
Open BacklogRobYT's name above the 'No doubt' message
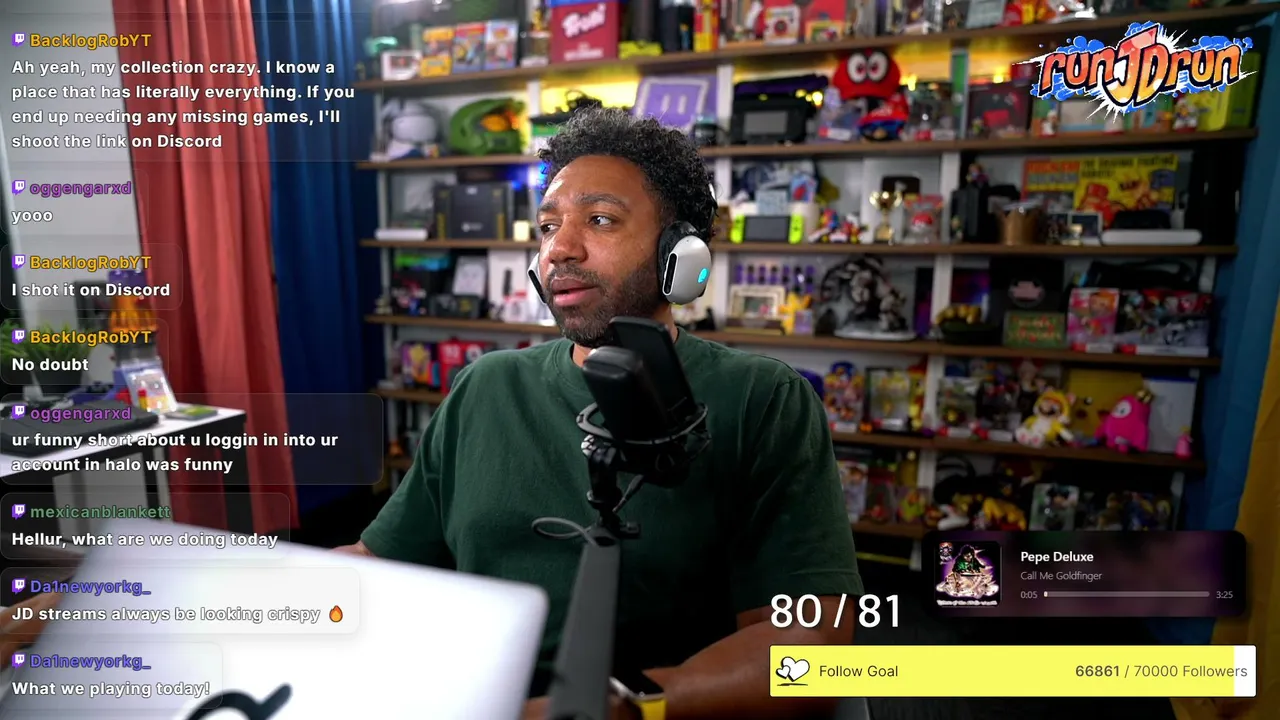pos(91,338)
